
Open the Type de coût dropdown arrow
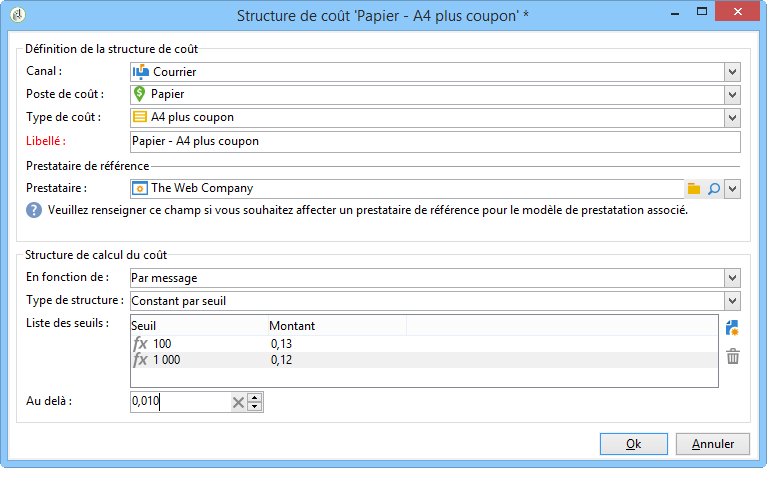tap(732, 118)
